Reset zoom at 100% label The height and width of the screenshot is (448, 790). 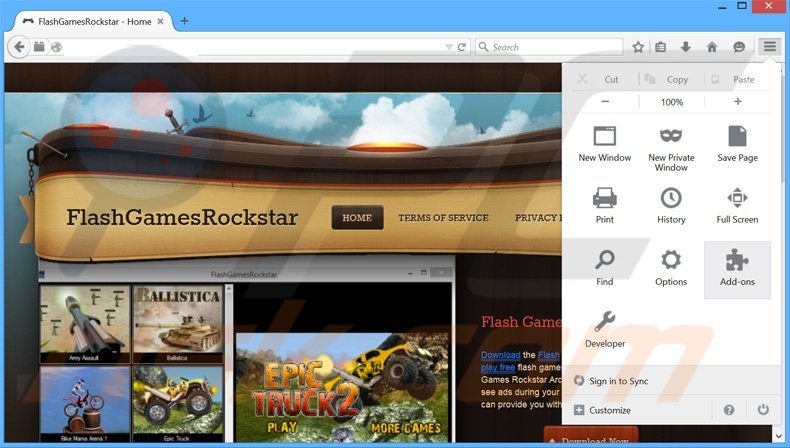(672, 102)
